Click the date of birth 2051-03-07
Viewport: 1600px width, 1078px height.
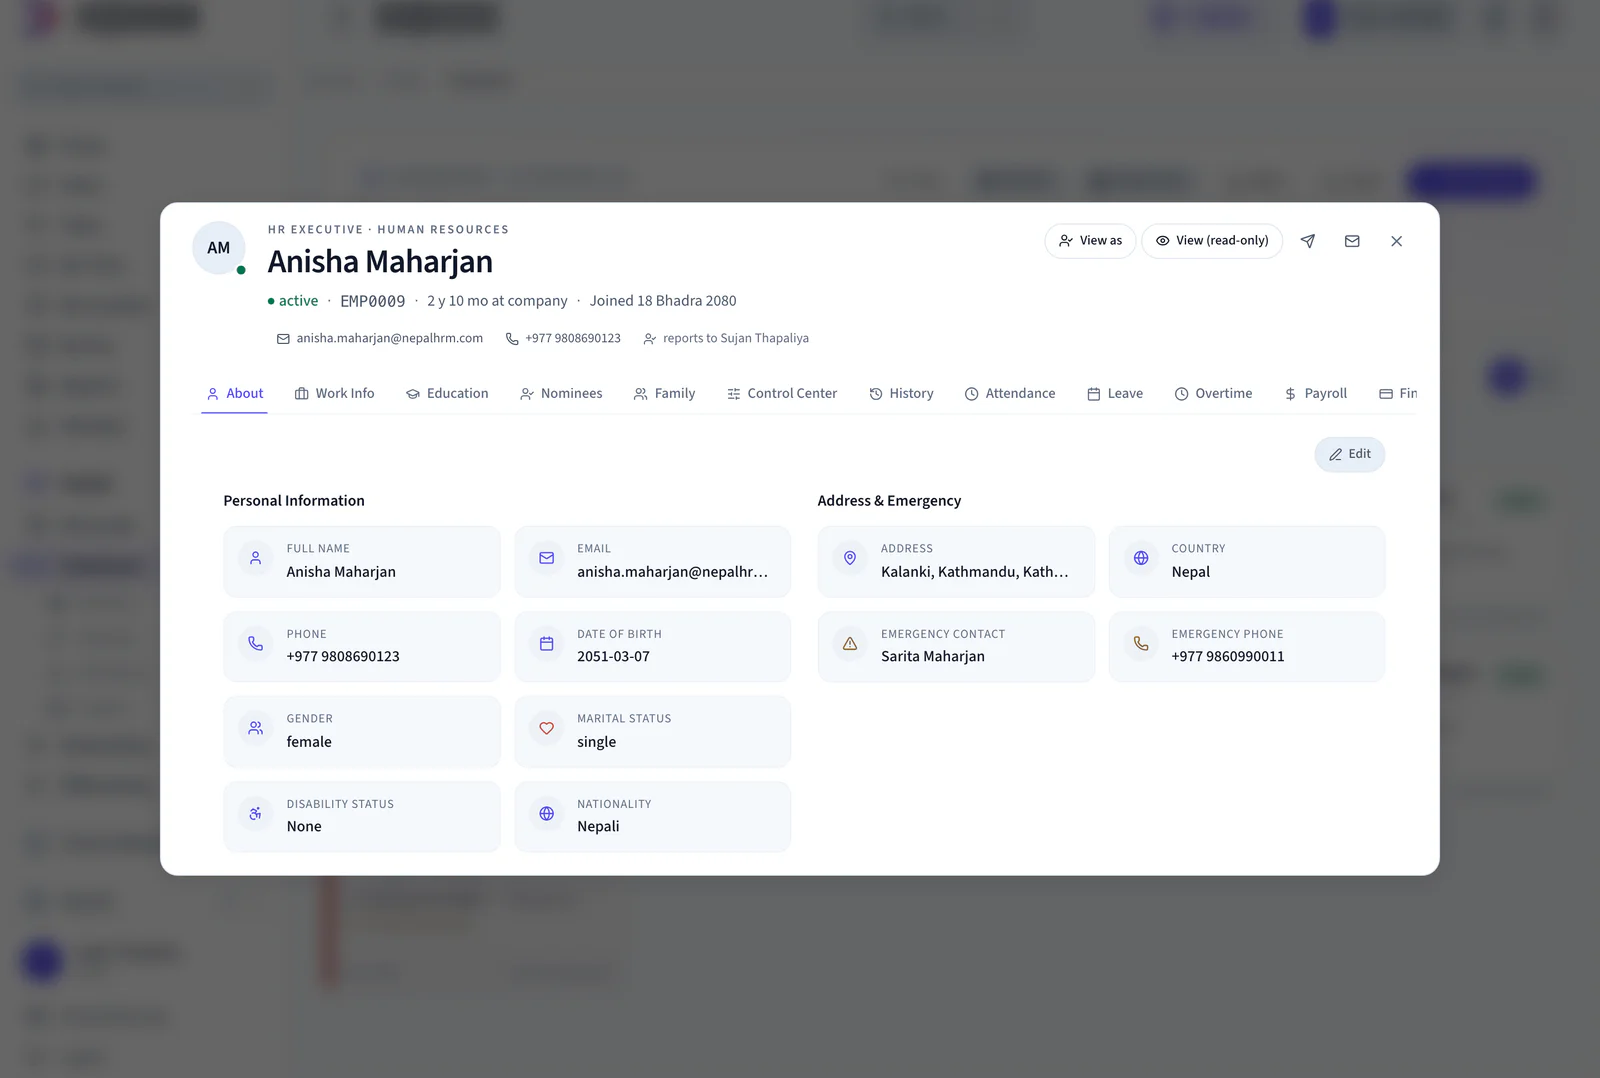tap(613, 657)
